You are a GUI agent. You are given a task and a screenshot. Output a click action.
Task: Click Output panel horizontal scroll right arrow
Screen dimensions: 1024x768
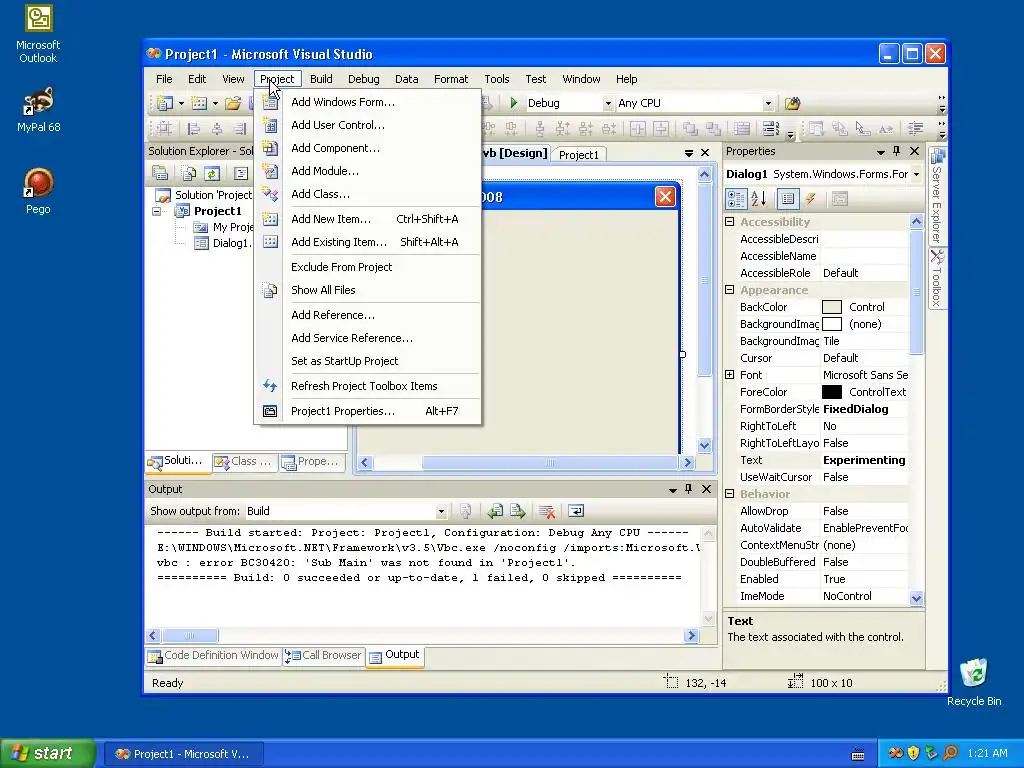point(692,635)
